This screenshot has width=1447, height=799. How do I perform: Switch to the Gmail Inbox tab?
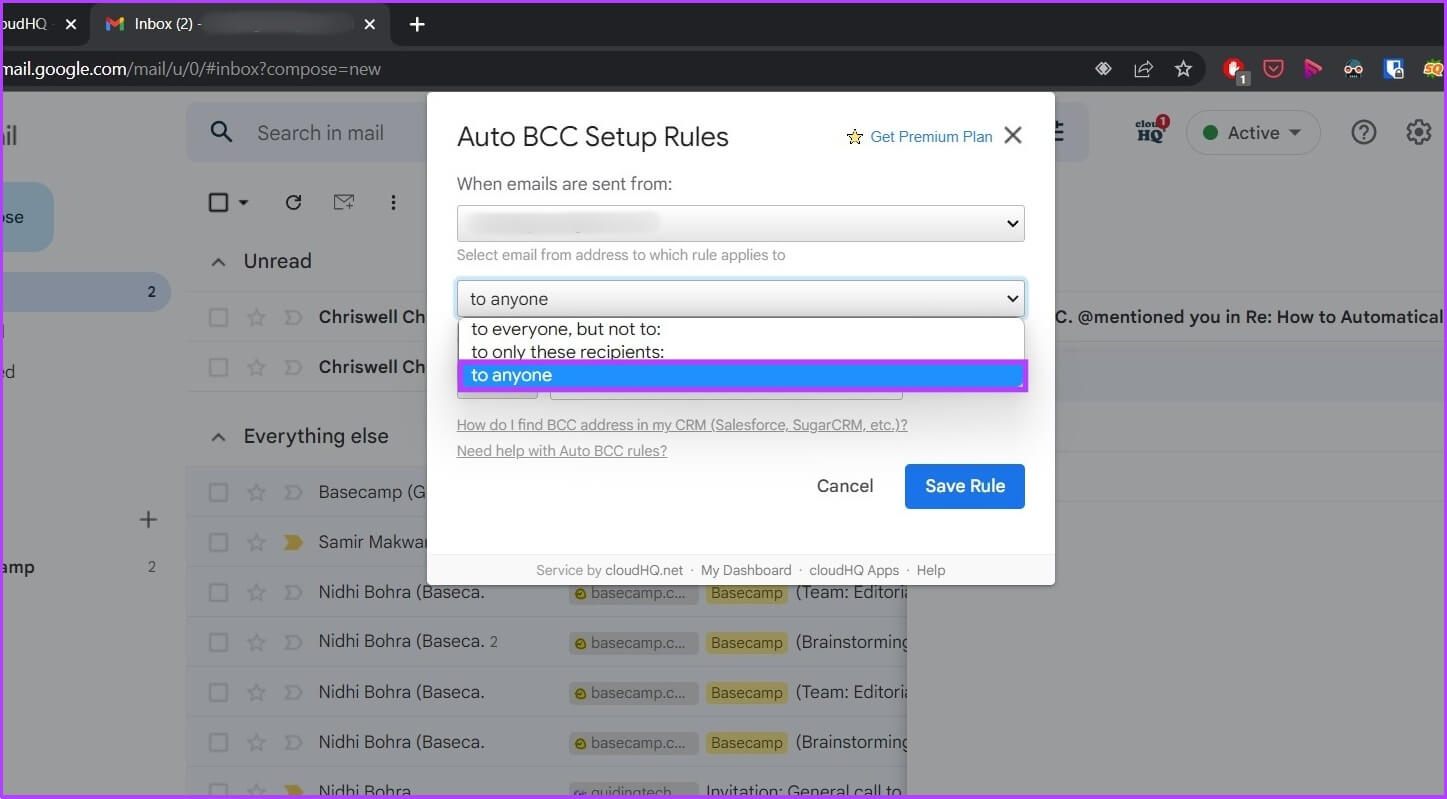click(x=240, y=24)
